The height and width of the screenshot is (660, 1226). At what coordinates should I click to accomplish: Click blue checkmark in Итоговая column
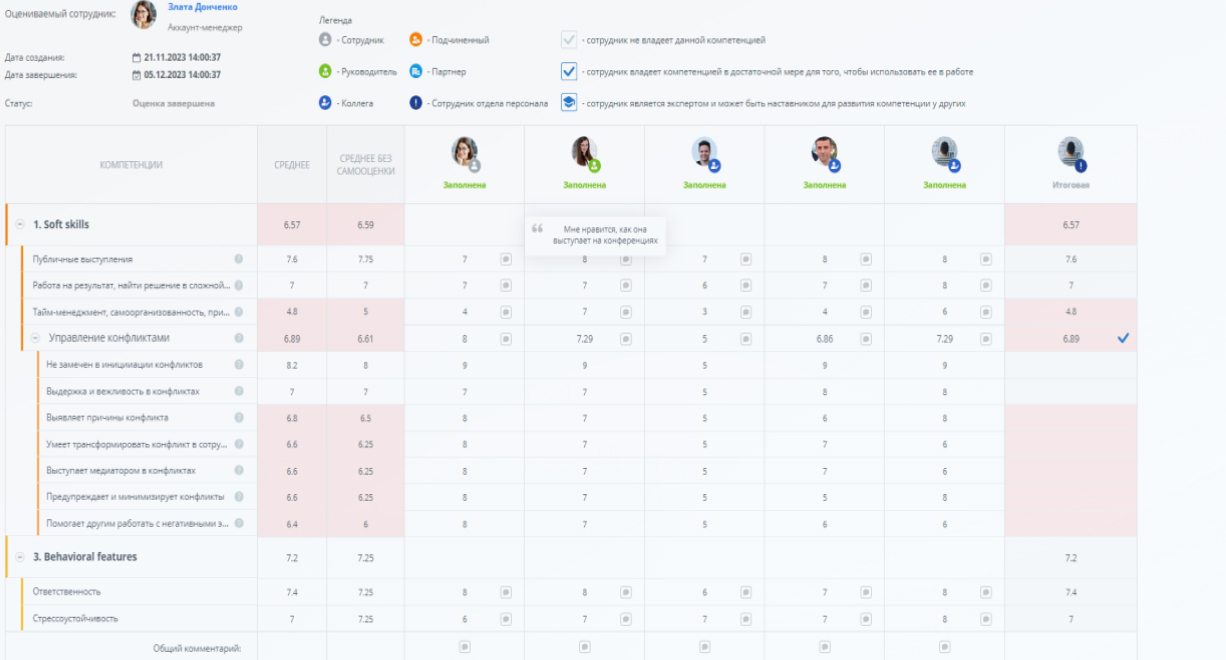pyautogui.click(x=1123, y=339)
